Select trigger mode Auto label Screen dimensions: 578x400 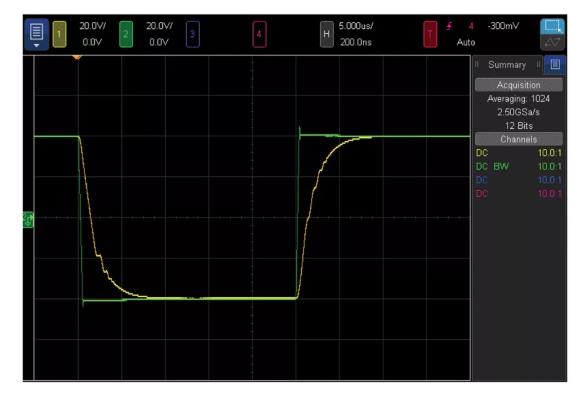click(466, 42)
